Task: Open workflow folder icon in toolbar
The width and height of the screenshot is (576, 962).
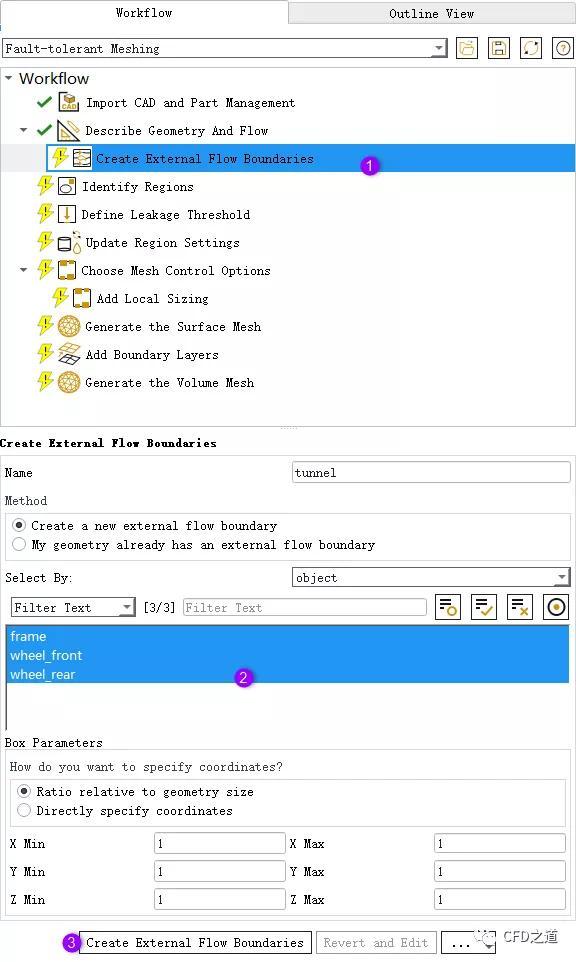Action: click(467, 48)
